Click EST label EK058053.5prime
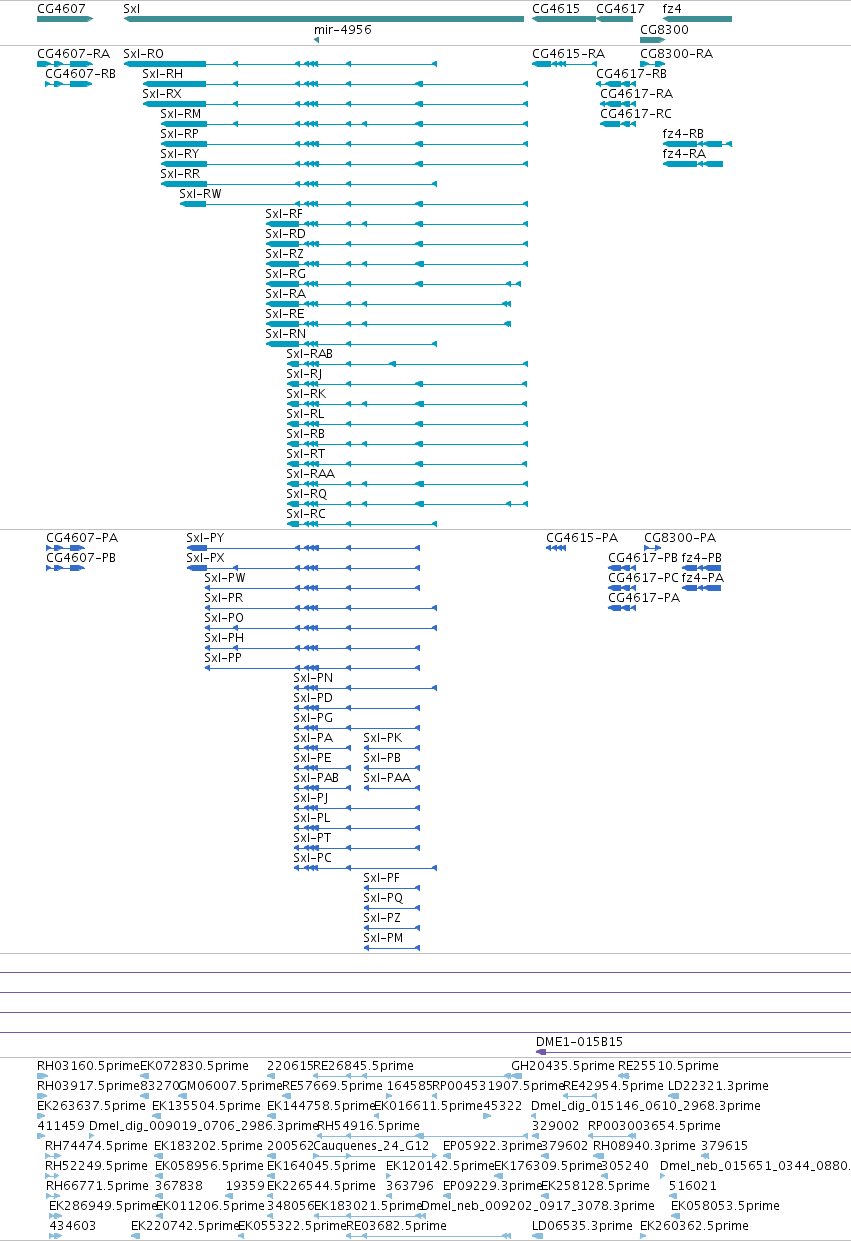851x1241 pixels. [725, 1206]
